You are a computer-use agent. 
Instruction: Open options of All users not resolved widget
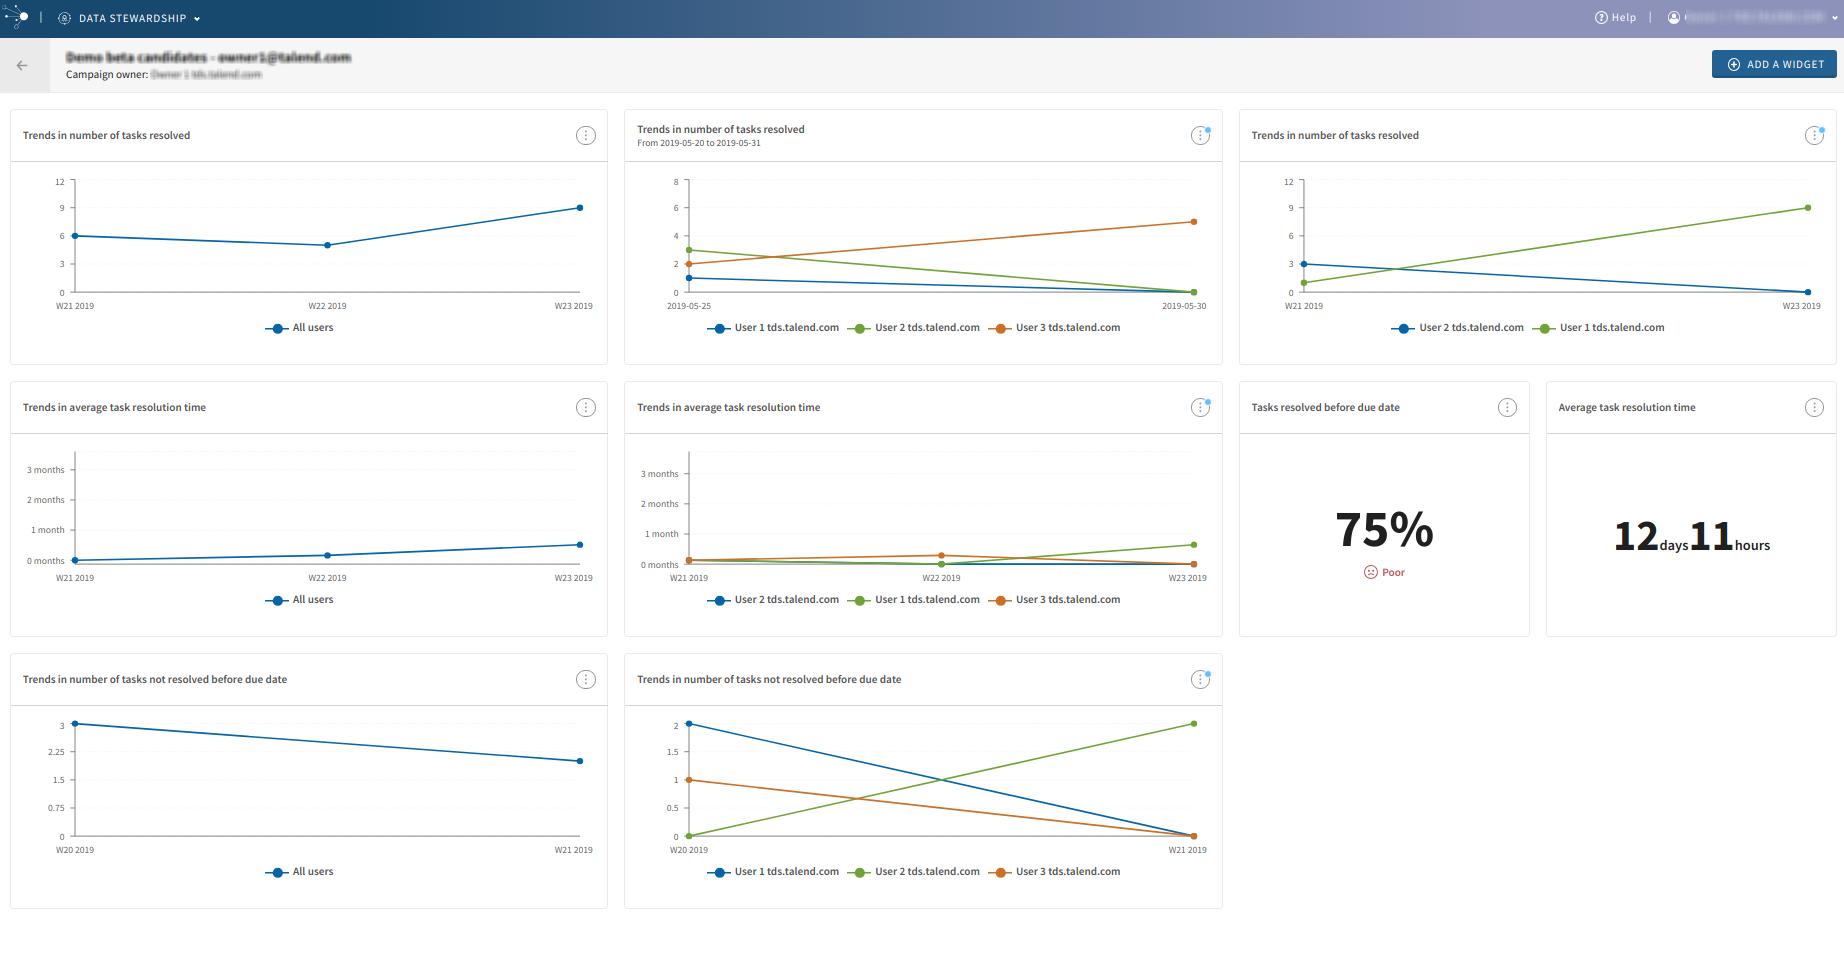point(586,680)
